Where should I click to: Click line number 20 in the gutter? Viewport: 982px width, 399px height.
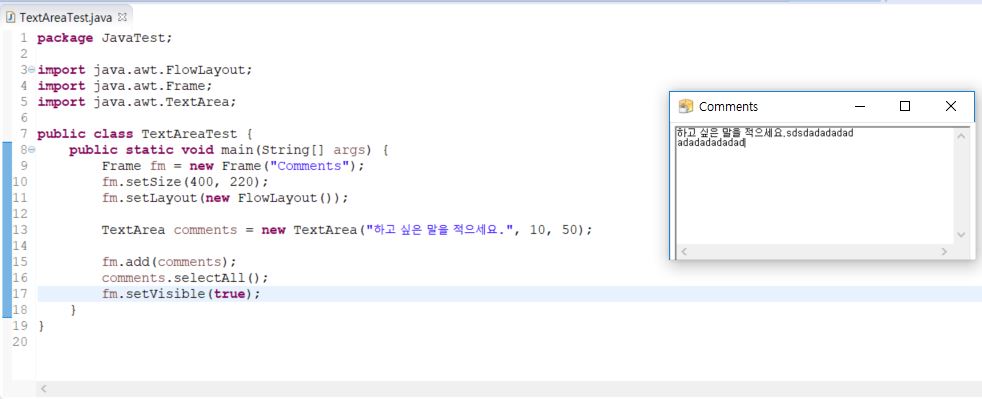(19, 341)
